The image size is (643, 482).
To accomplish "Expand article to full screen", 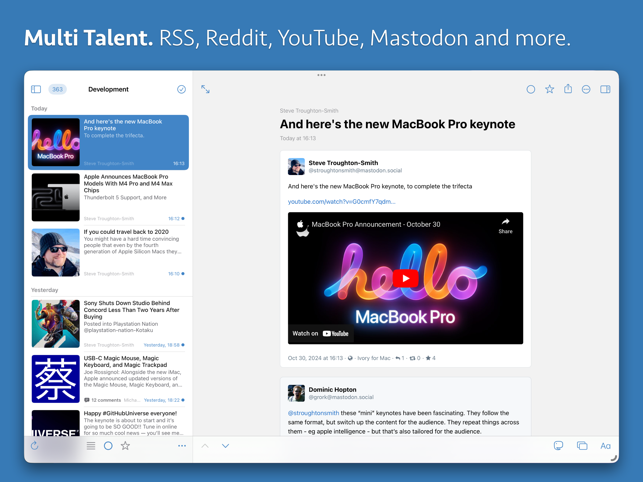I will pos(205,89).
